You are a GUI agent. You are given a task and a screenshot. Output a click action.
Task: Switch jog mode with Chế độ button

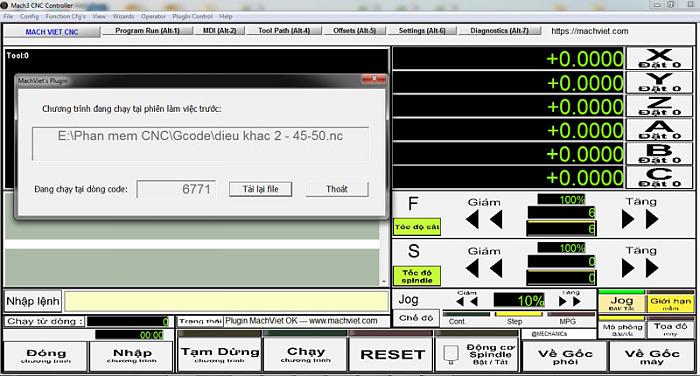[x=416, y=318]
